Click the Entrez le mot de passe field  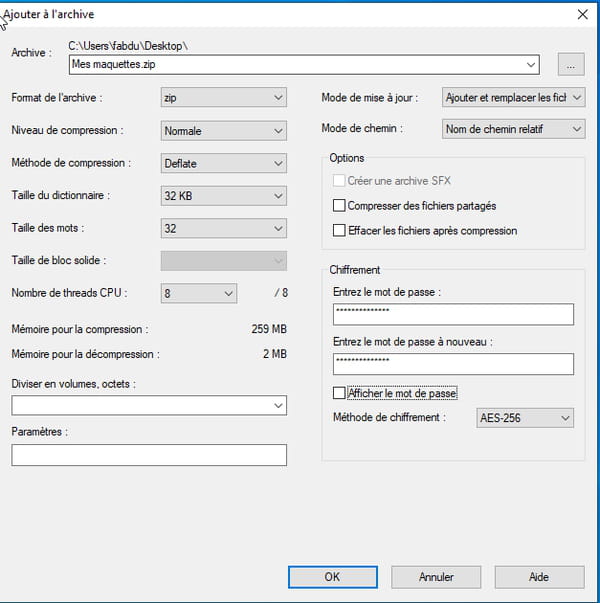coord(453,314)
